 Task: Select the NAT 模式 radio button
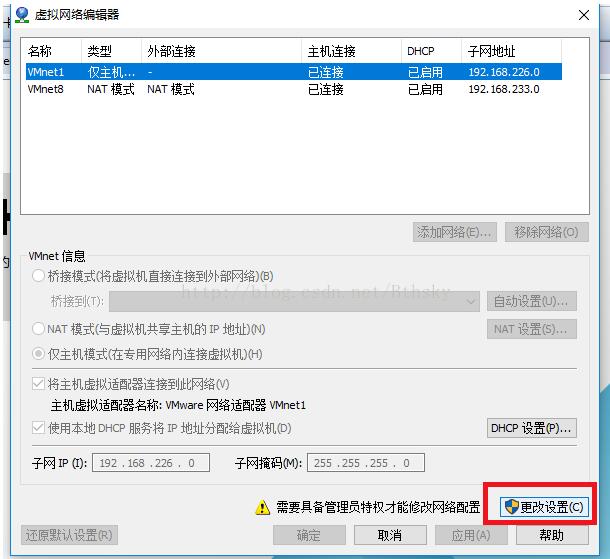pos(39,328)
